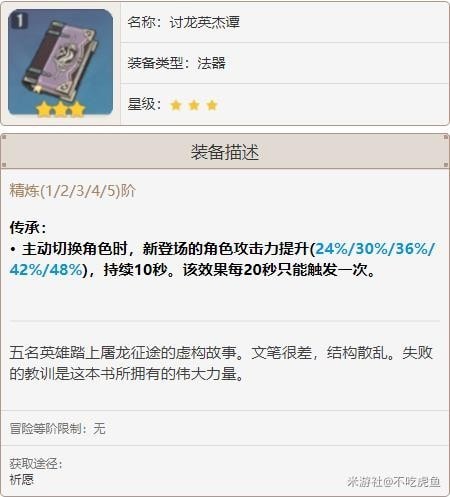Click the level 1 badge on weapon thumbnail

click(20, 21)
